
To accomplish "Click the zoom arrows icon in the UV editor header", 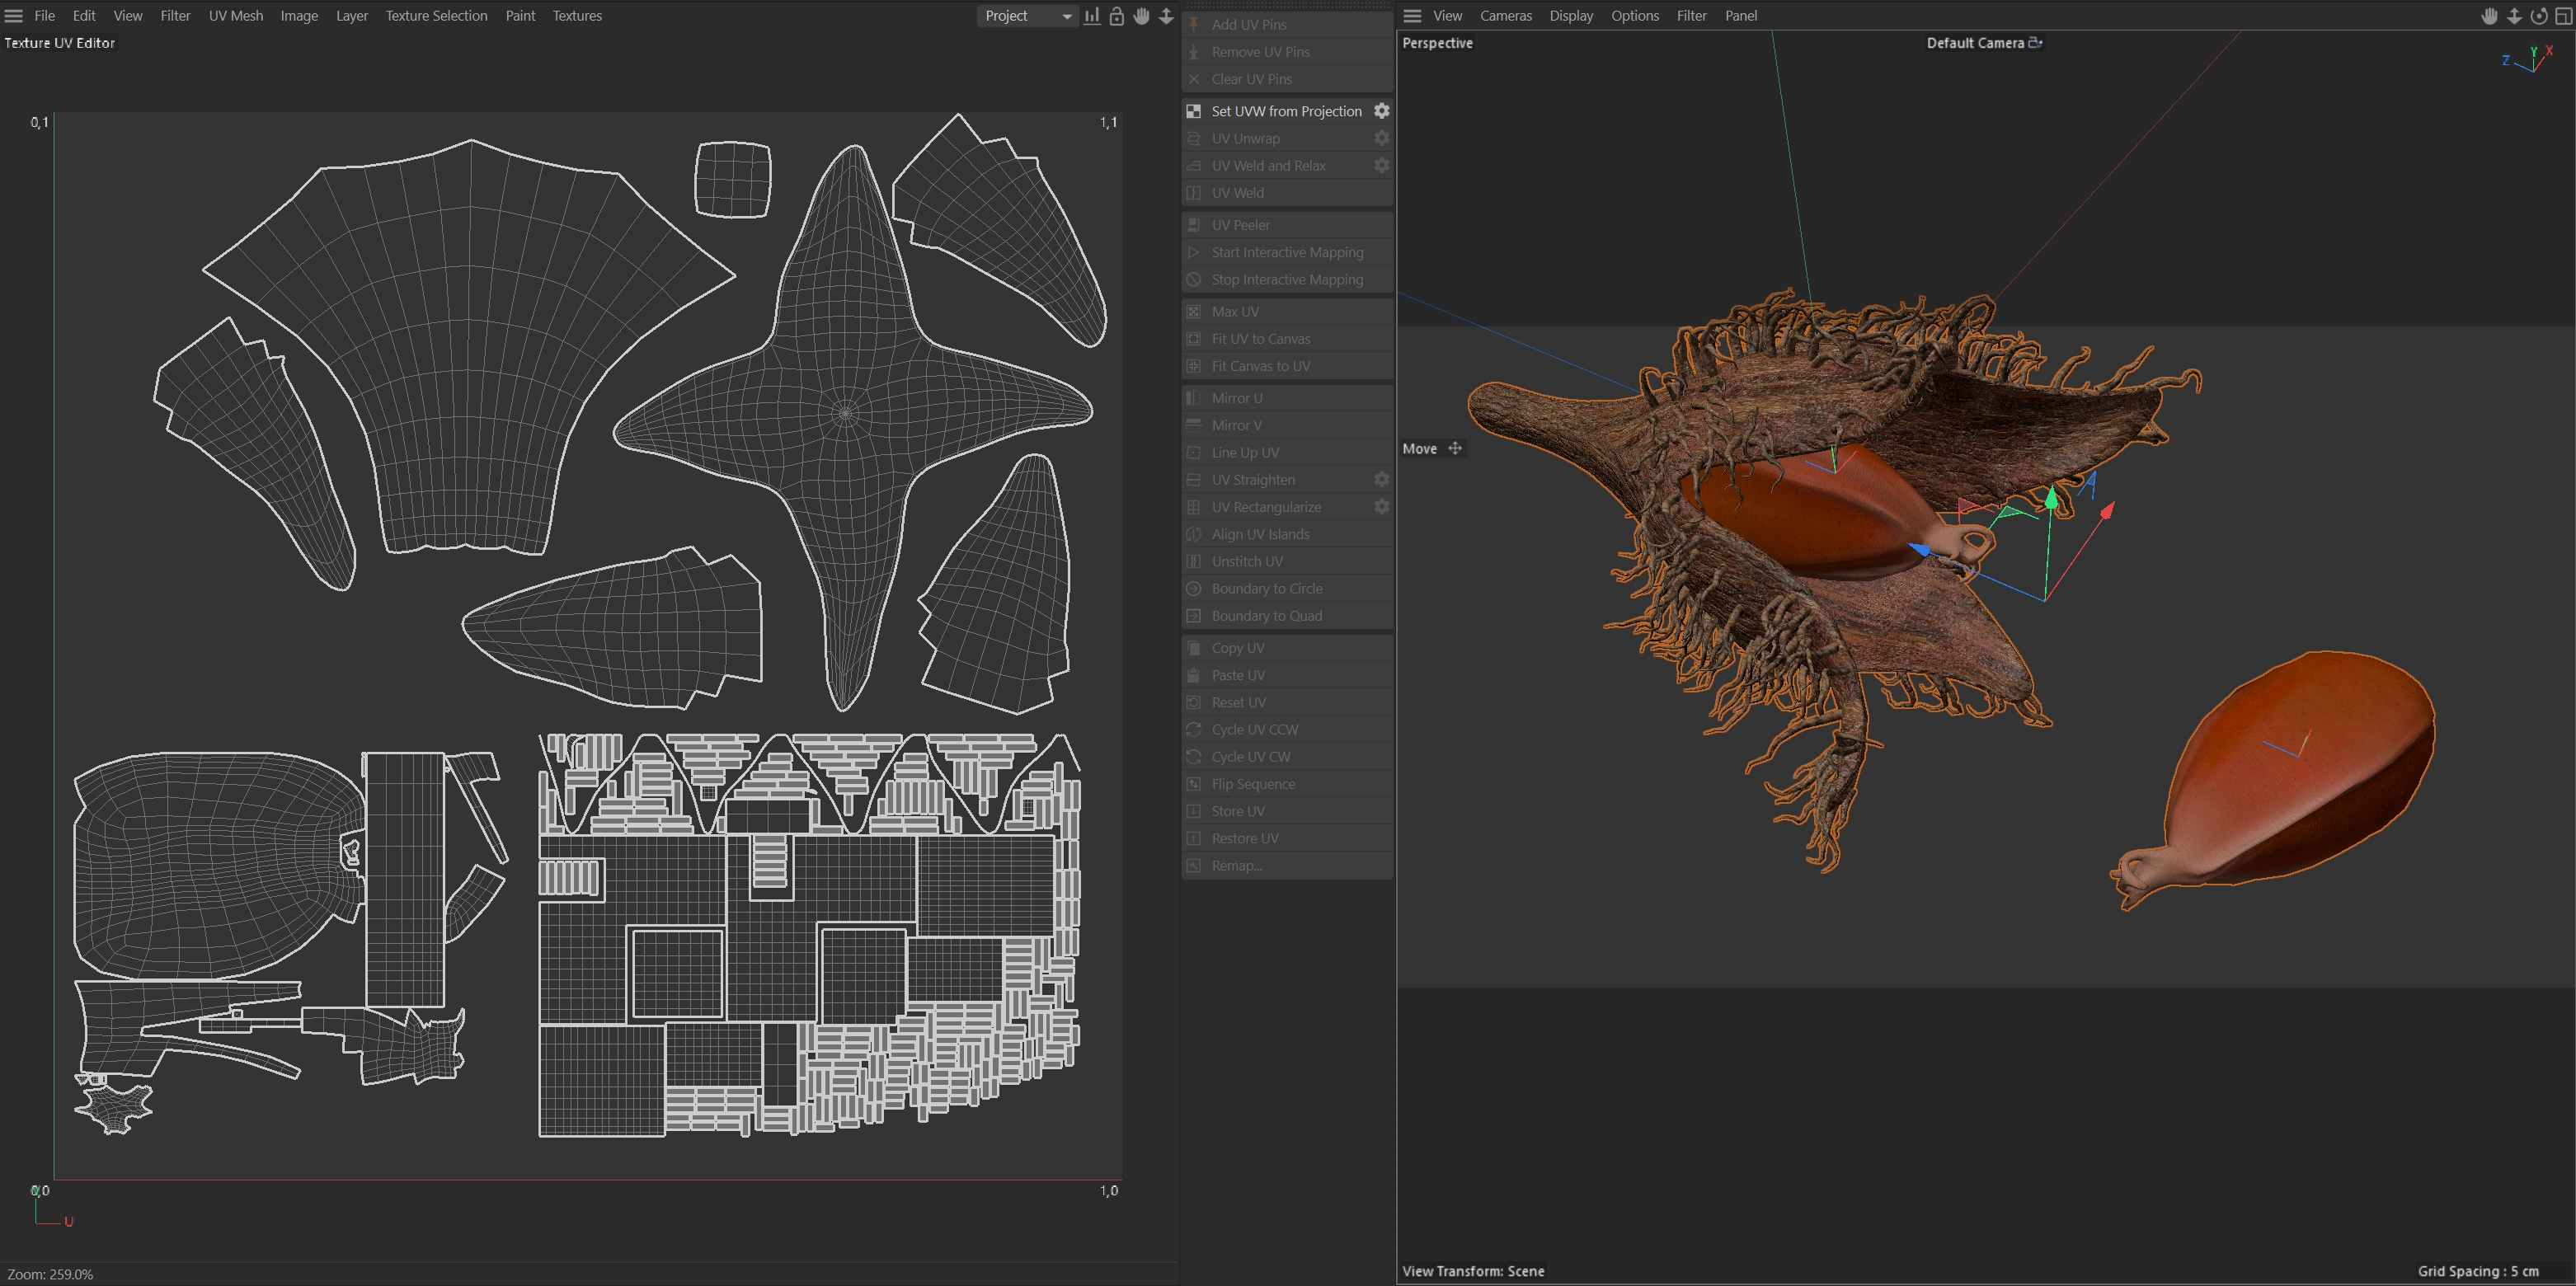I will [x=1166, y=16].
